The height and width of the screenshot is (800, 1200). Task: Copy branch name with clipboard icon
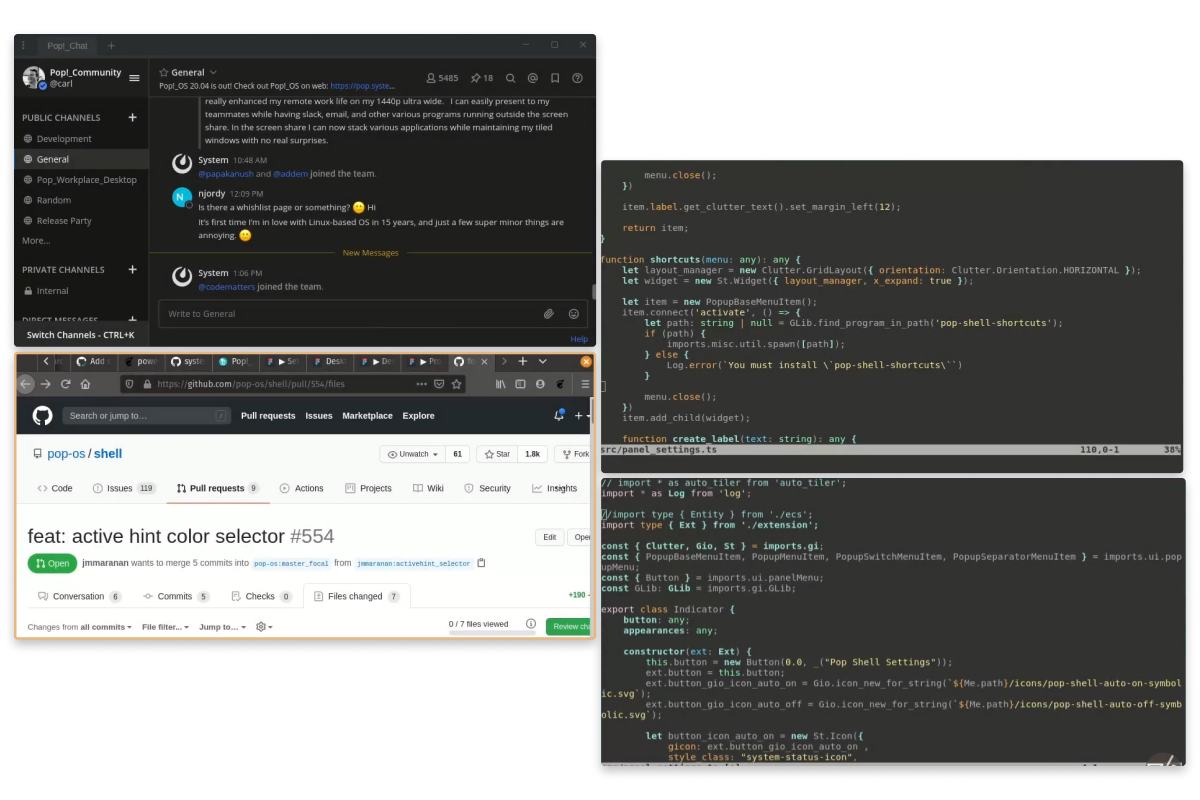(482, 563)
